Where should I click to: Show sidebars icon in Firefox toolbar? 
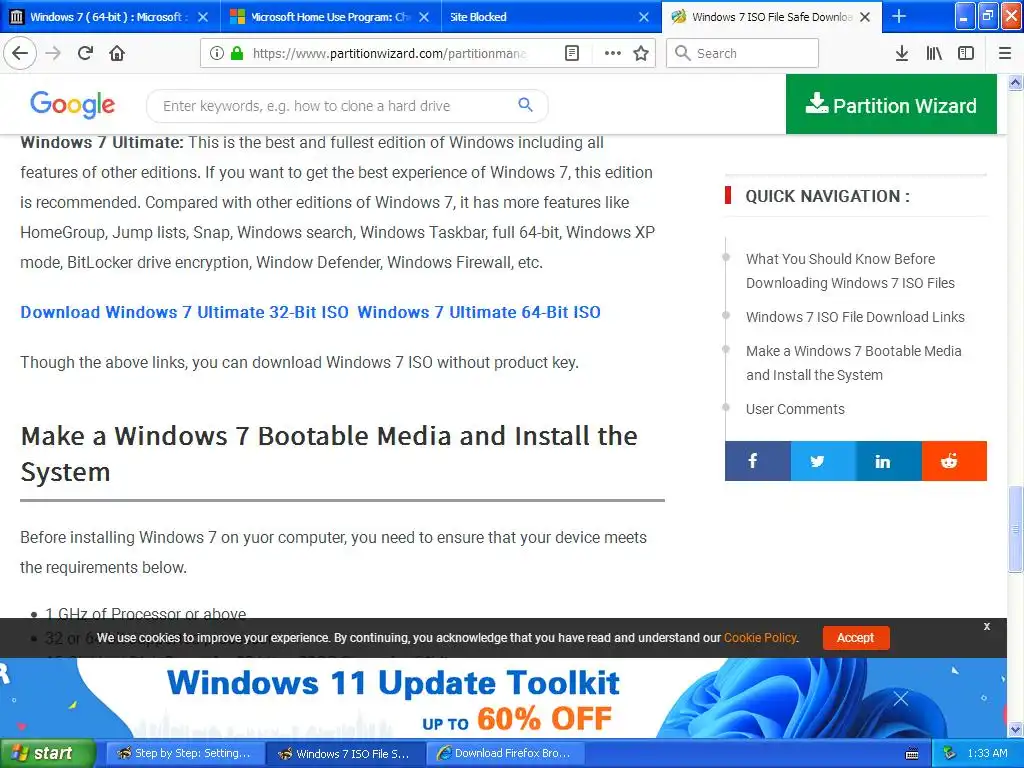pos(966,53)
